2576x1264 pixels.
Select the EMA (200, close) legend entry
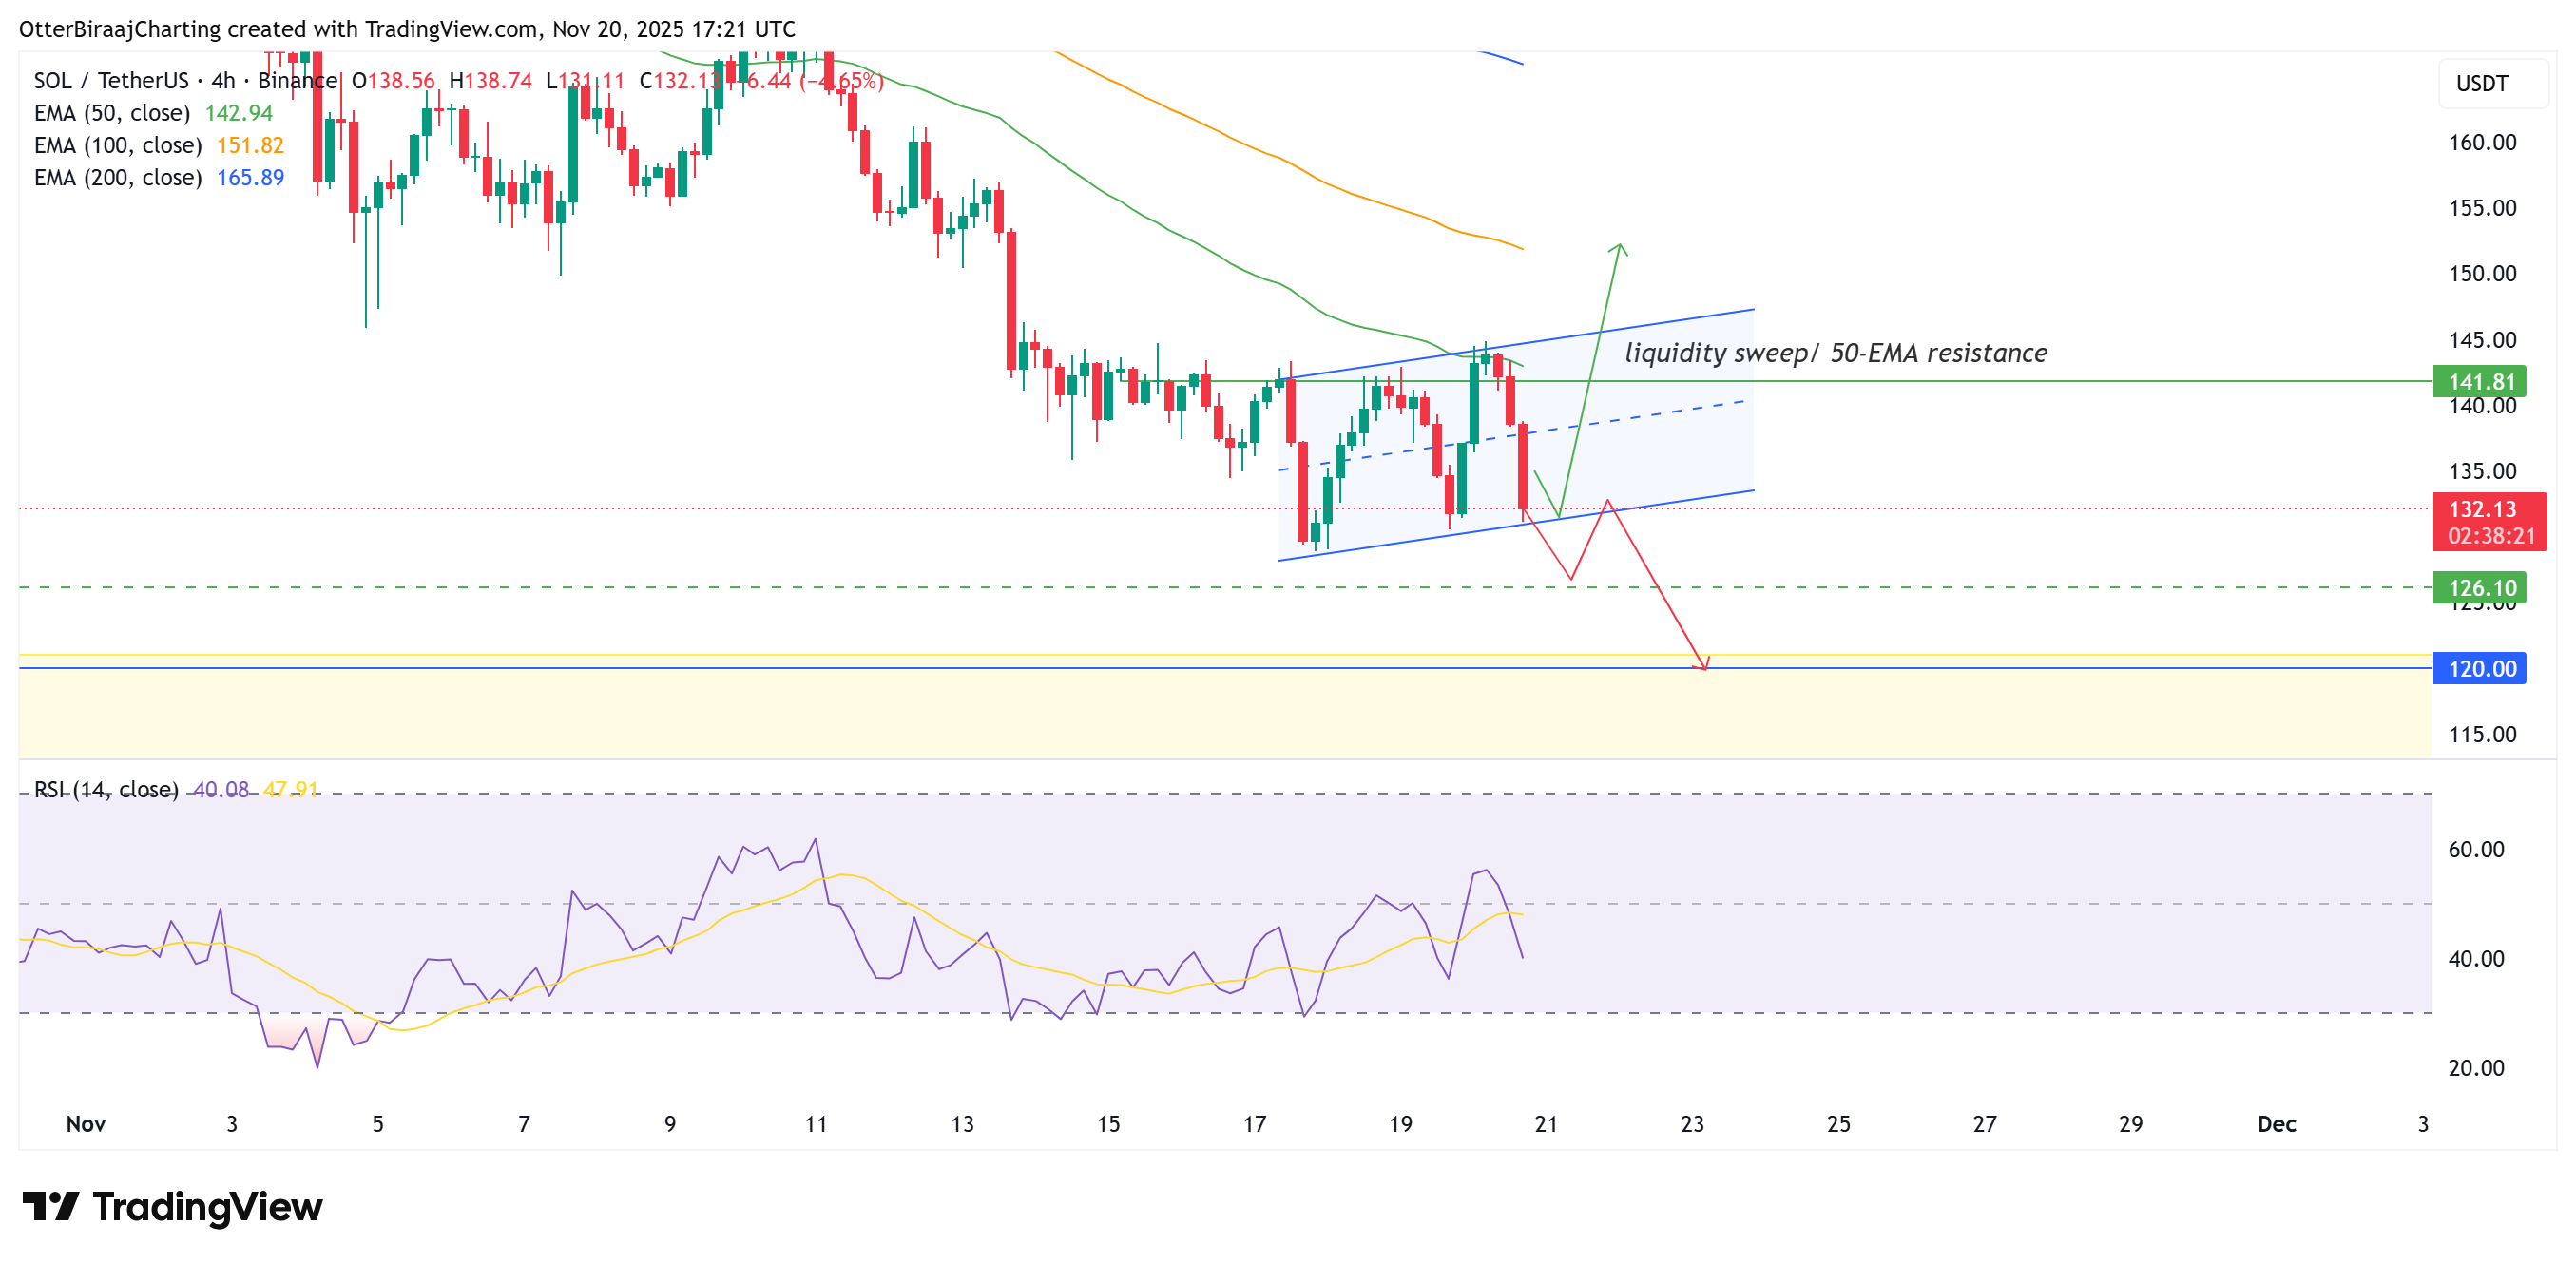(115, 177)
